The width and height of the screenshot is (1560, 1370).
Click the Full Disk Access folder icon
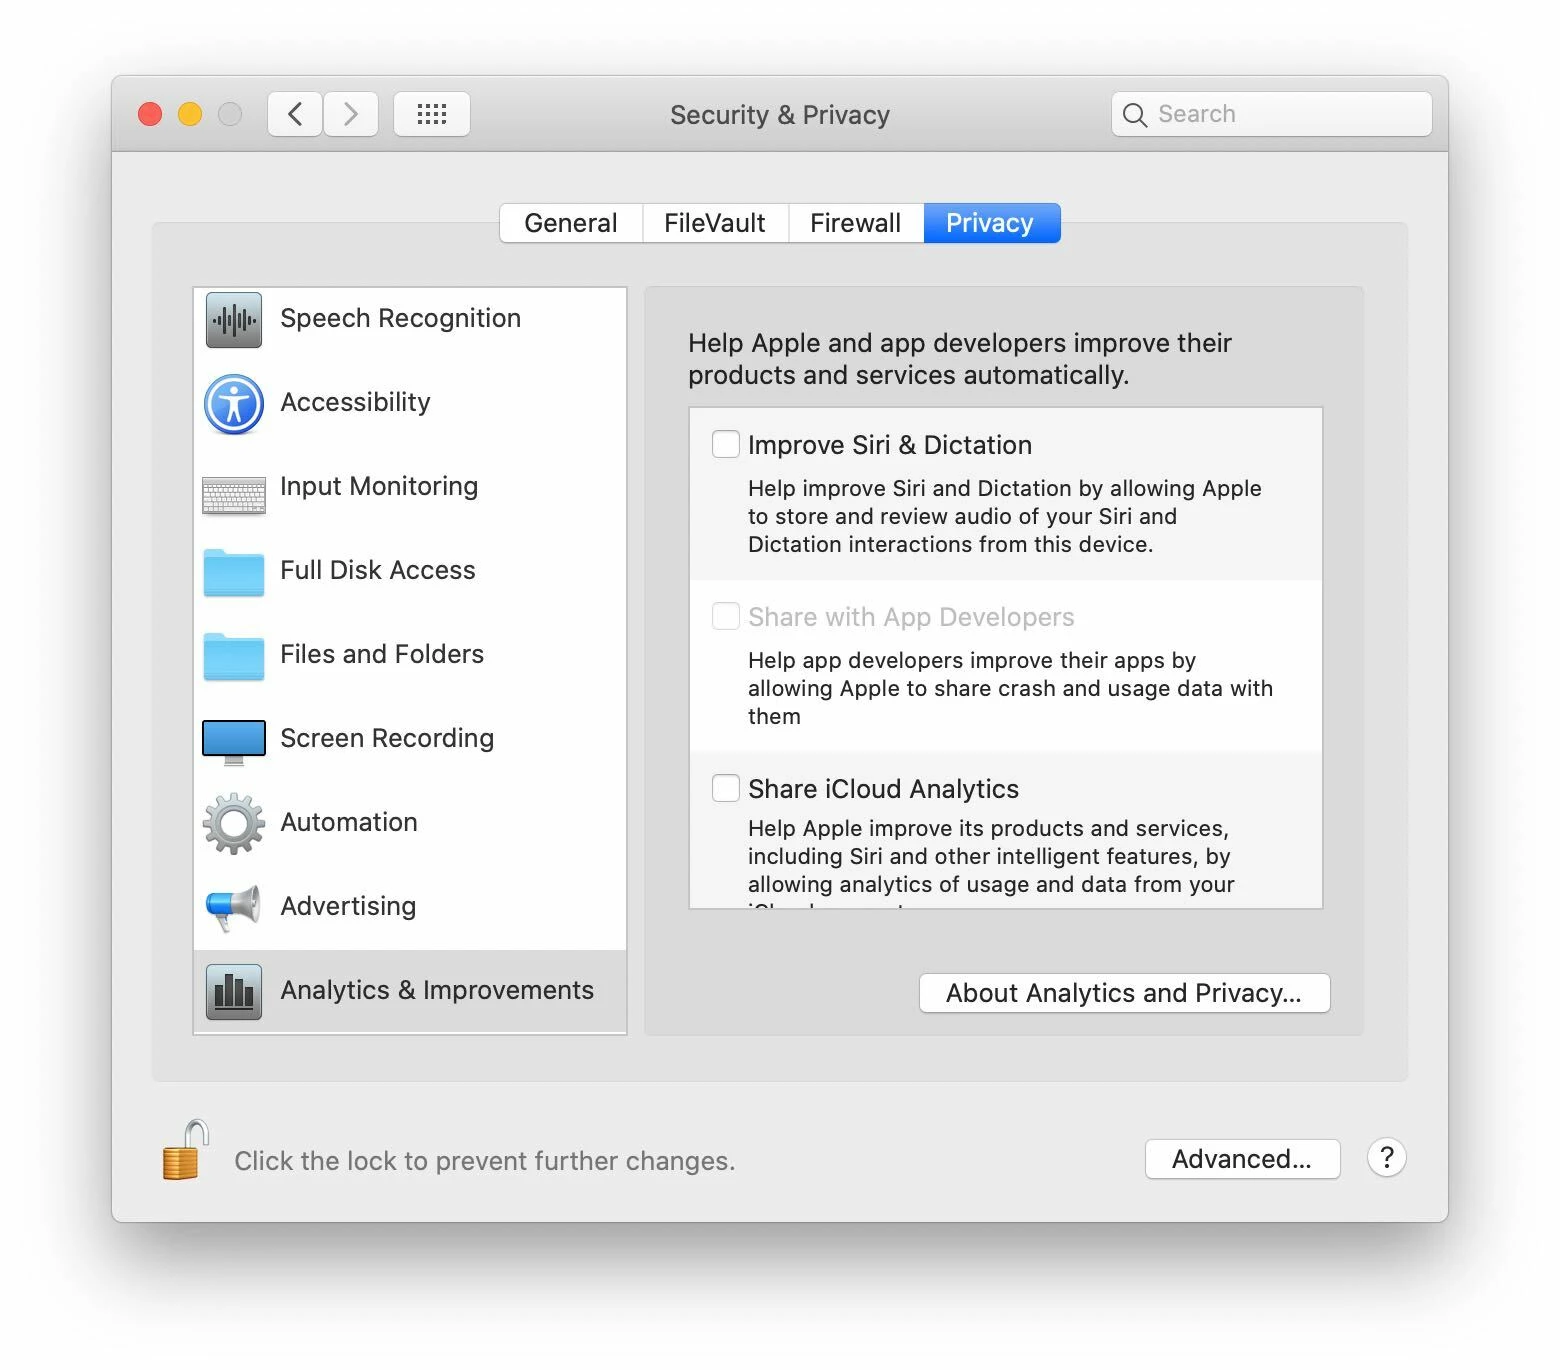tap(234, 572)
